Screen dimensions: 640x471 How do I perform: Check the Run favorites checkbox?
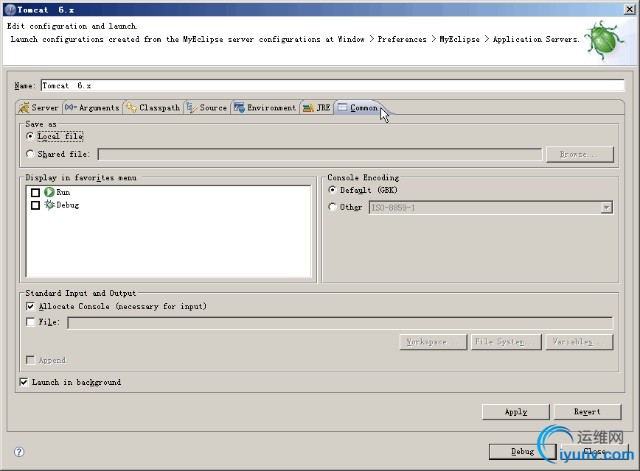pyautogui.click(x=36, y=192)
